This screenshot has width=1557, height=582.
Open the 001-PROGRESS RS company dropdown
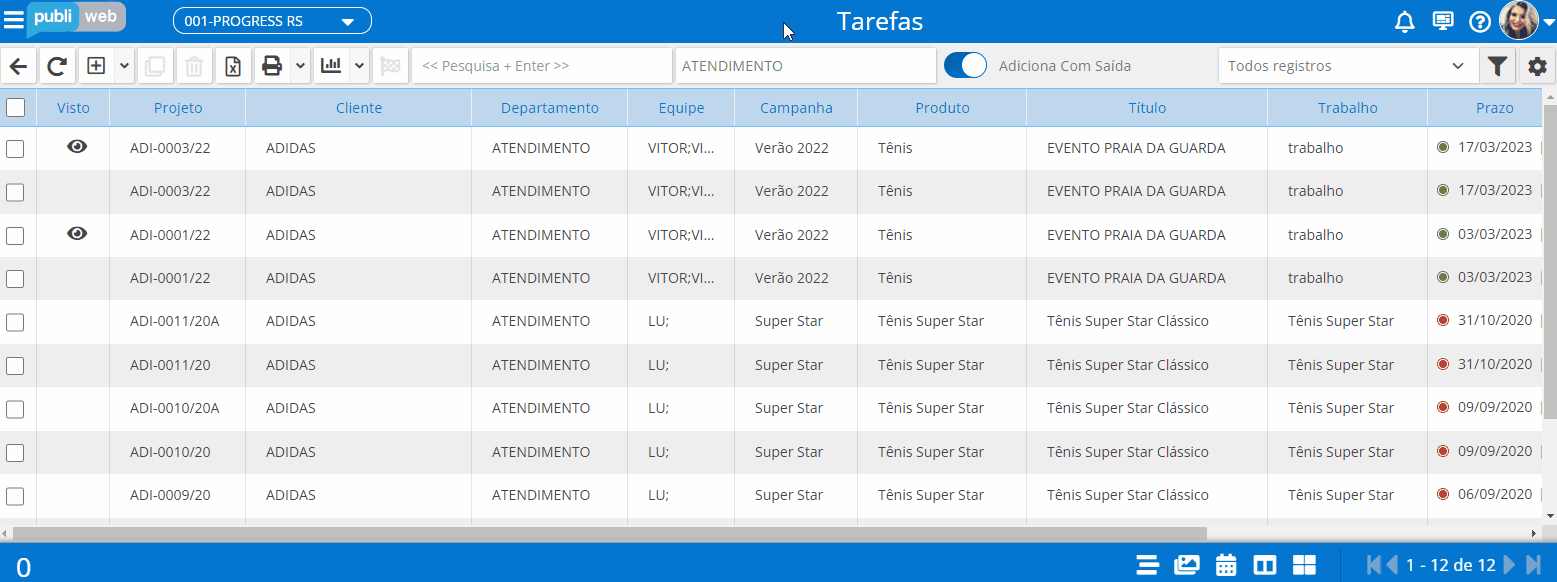tap(272, 21)
